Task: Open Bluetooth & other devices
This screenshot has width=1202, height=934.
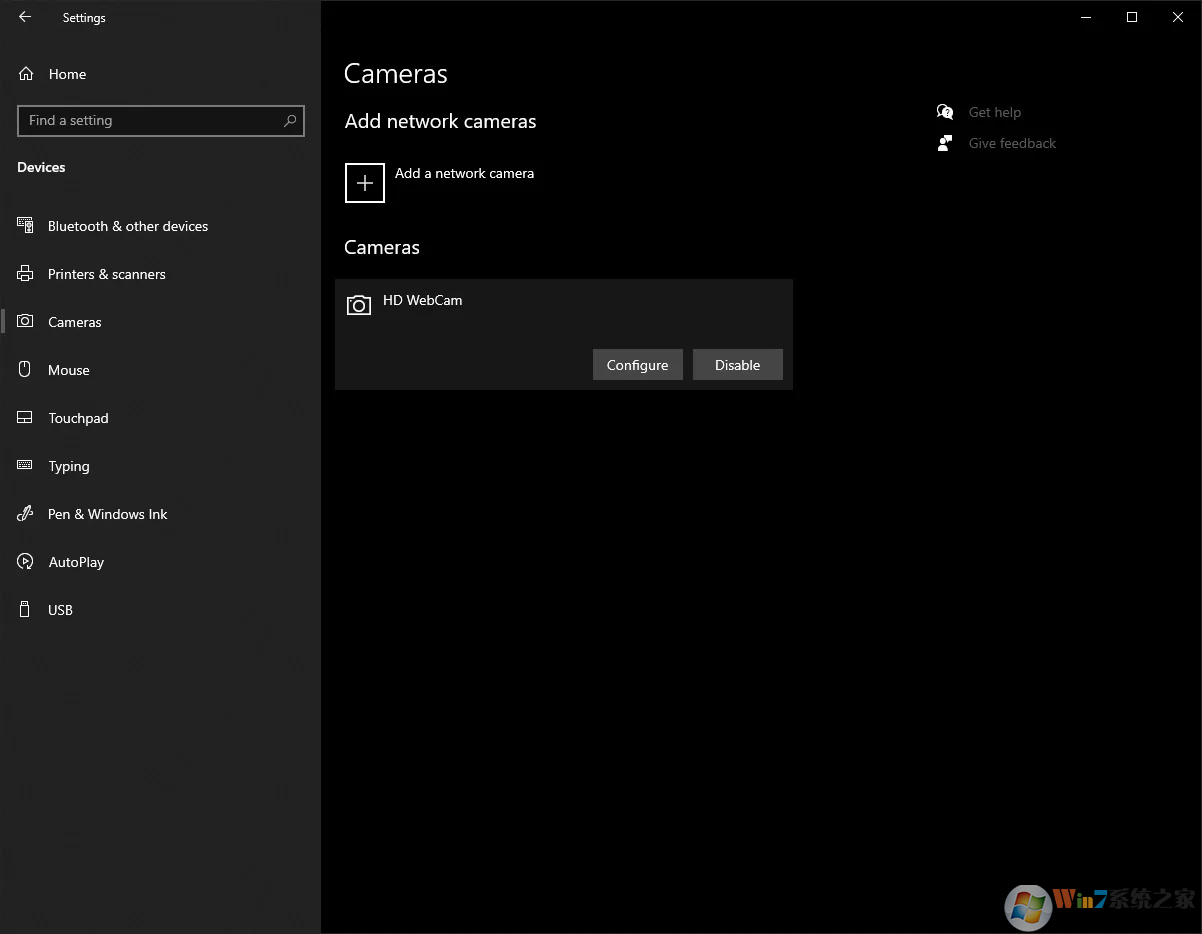Action: pos(127,226)
